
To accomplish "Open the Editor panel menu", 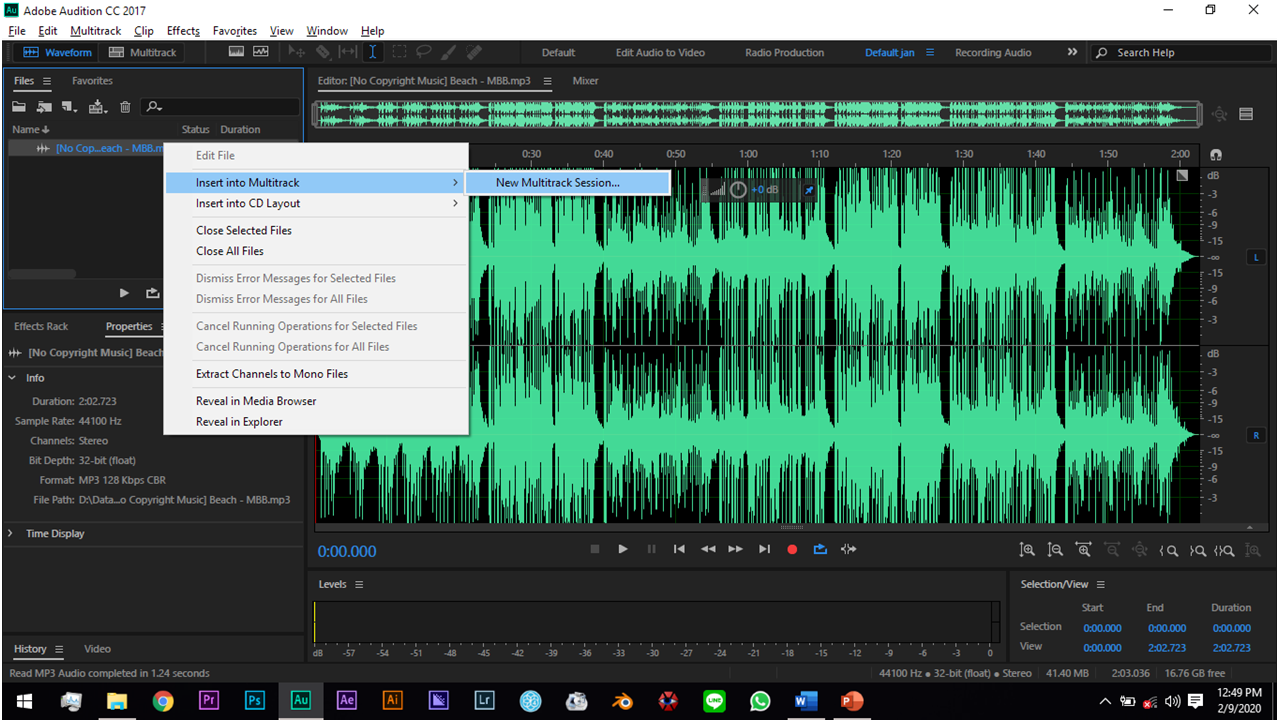I will pyautogui.click(x=546, y=81).
